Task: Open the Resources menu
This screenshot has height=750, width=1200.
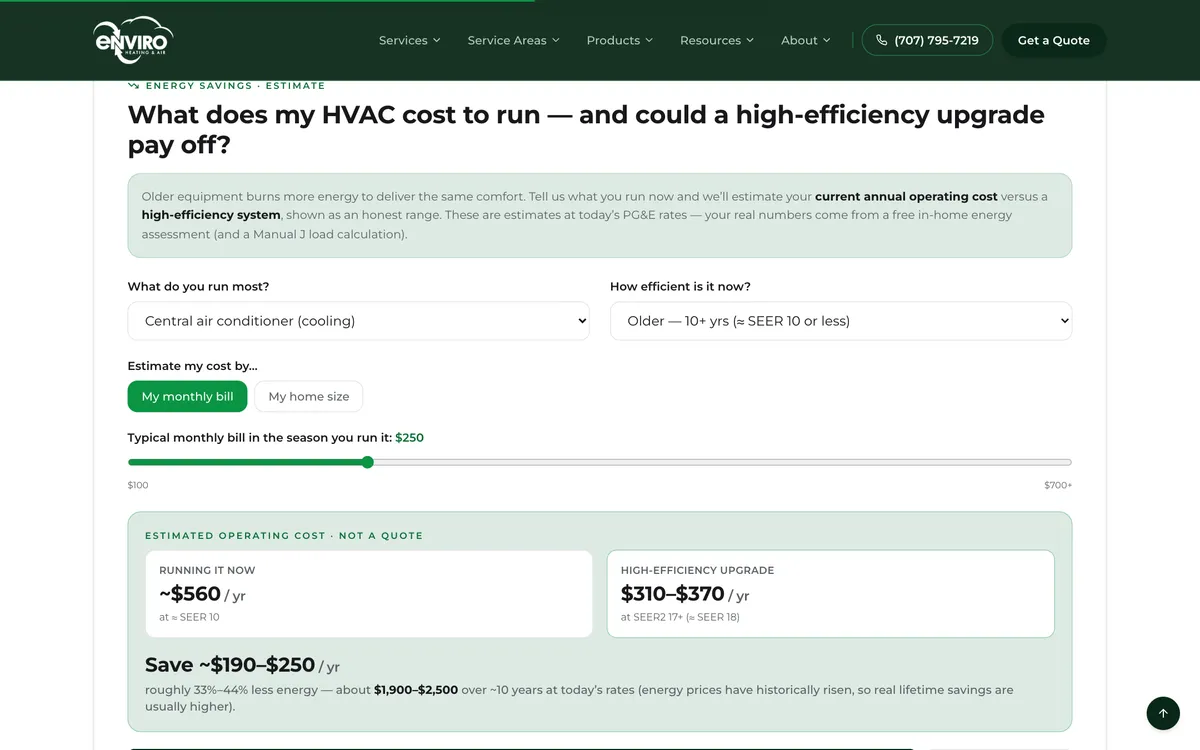Action: pyautogui.click(x=717, y=40)
